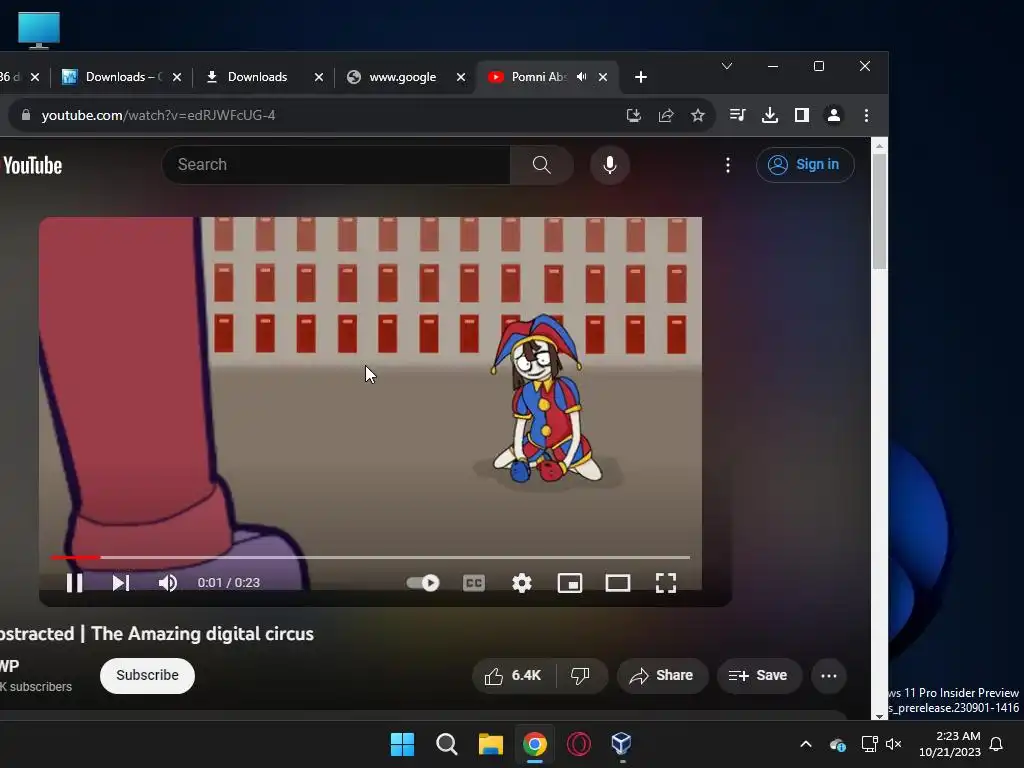Close the second Downloads tab
Image resolution: width=1024 pixels, height=768 pixels.
click(319, 77)
